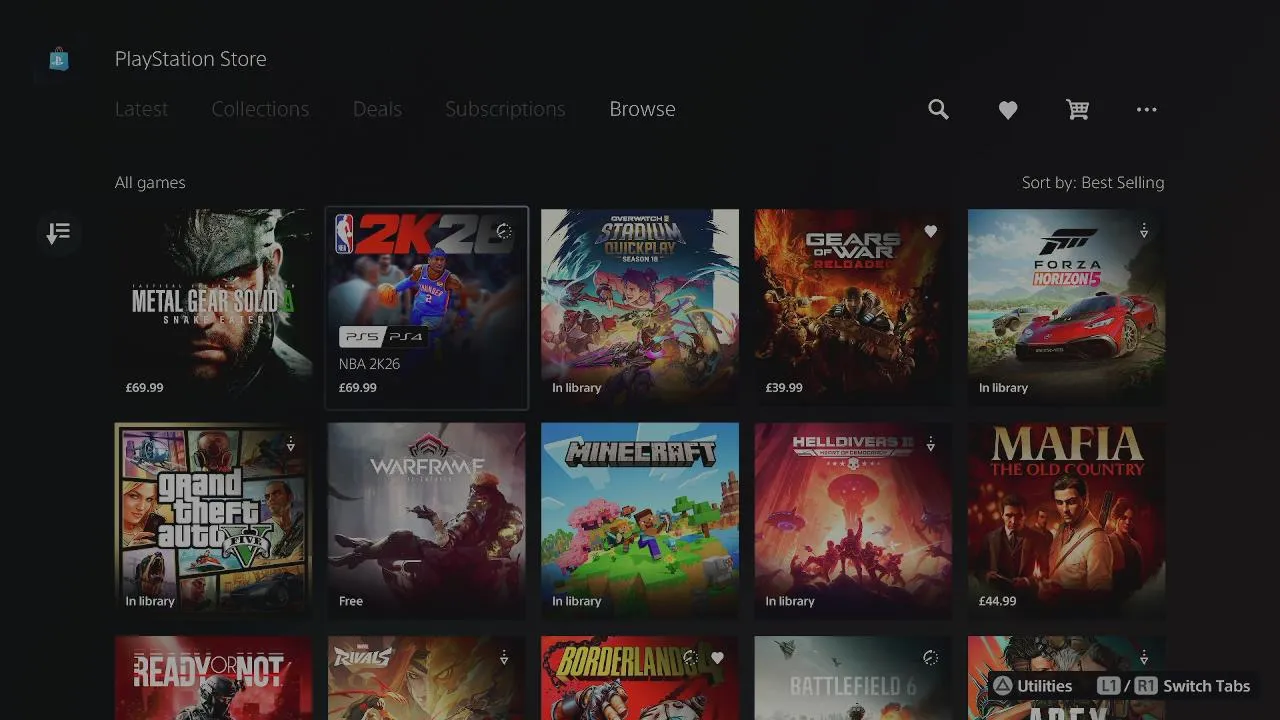Viewport: 1280px width, 720px height.
Task: Open the search magnifier icon
Action: click(938, 109)
